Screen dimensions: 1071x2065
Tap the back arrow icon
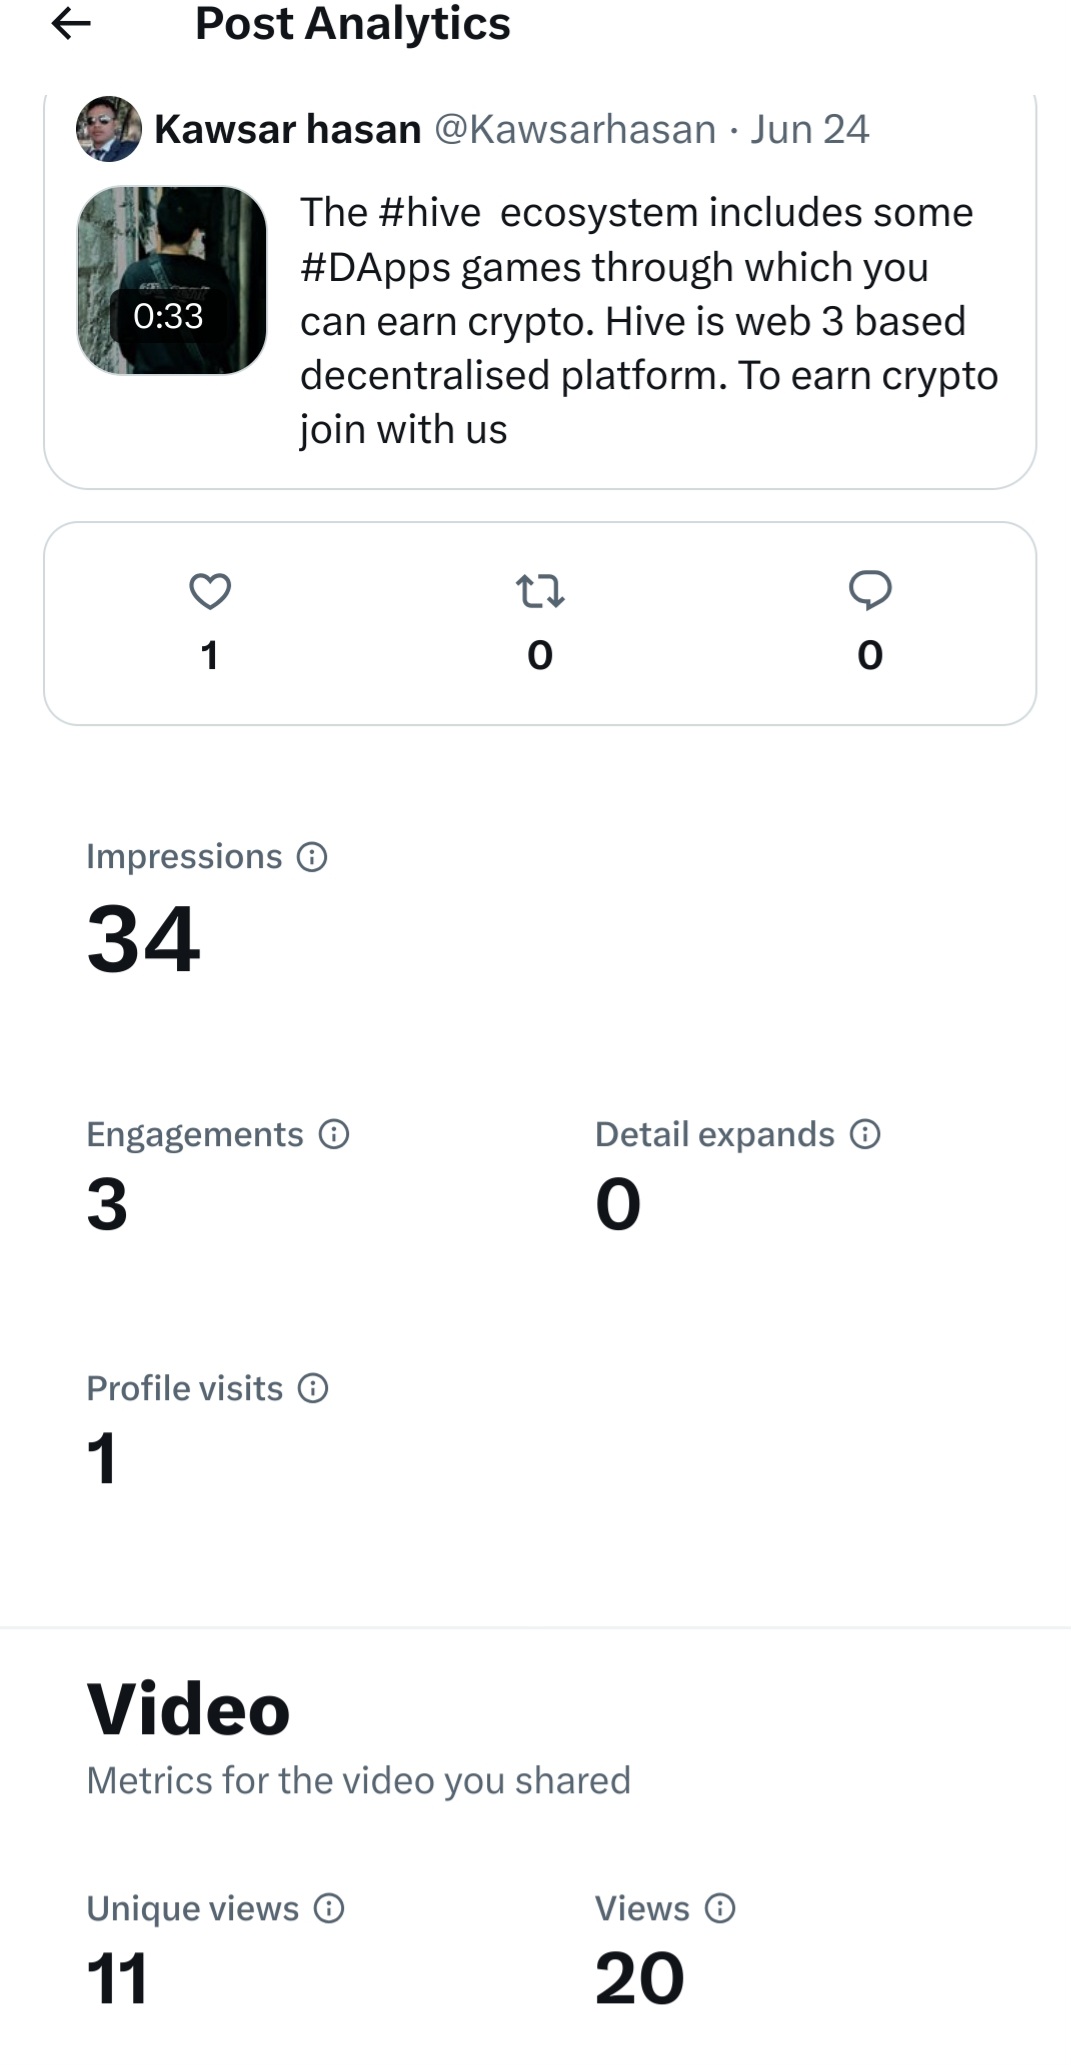[x=71, y=23]
